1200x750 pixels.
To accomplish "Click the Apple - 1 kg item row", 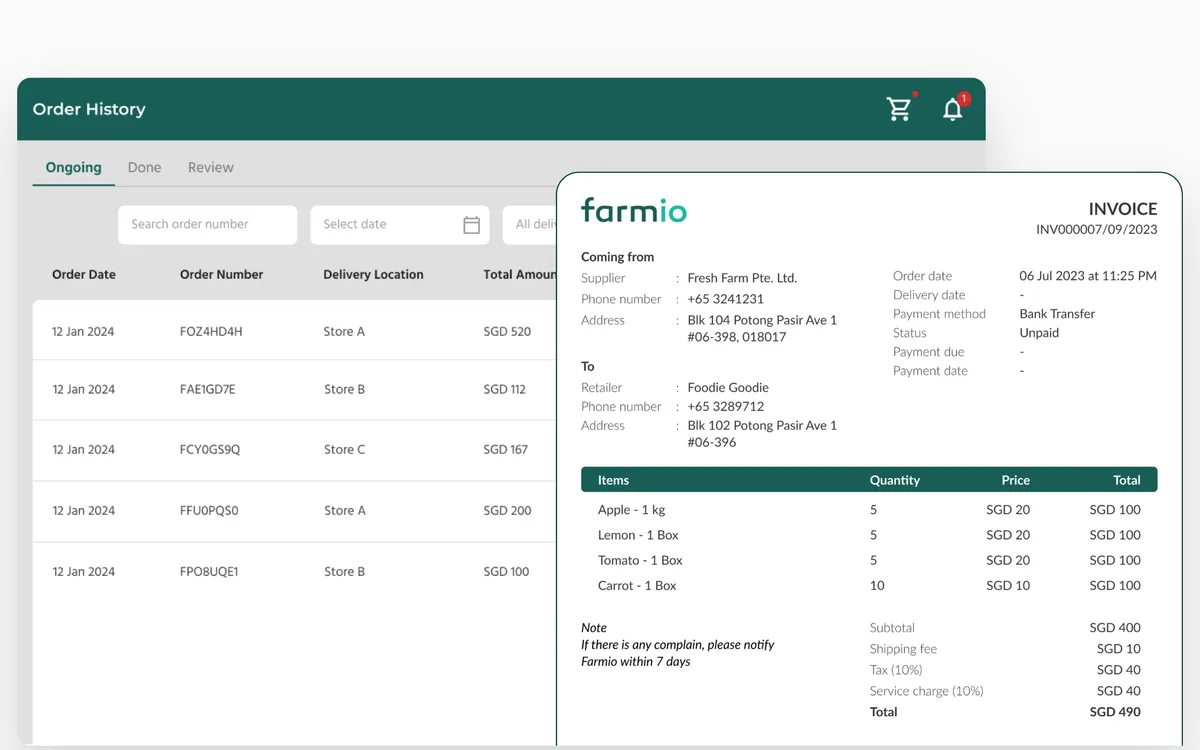I will coord(869,509).
